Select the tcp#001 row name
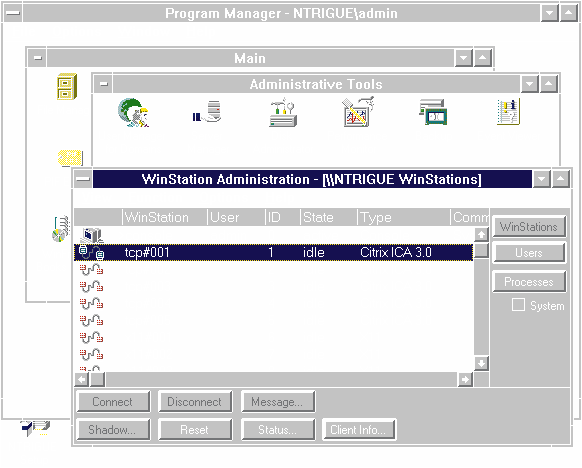 tap(147, 252)
